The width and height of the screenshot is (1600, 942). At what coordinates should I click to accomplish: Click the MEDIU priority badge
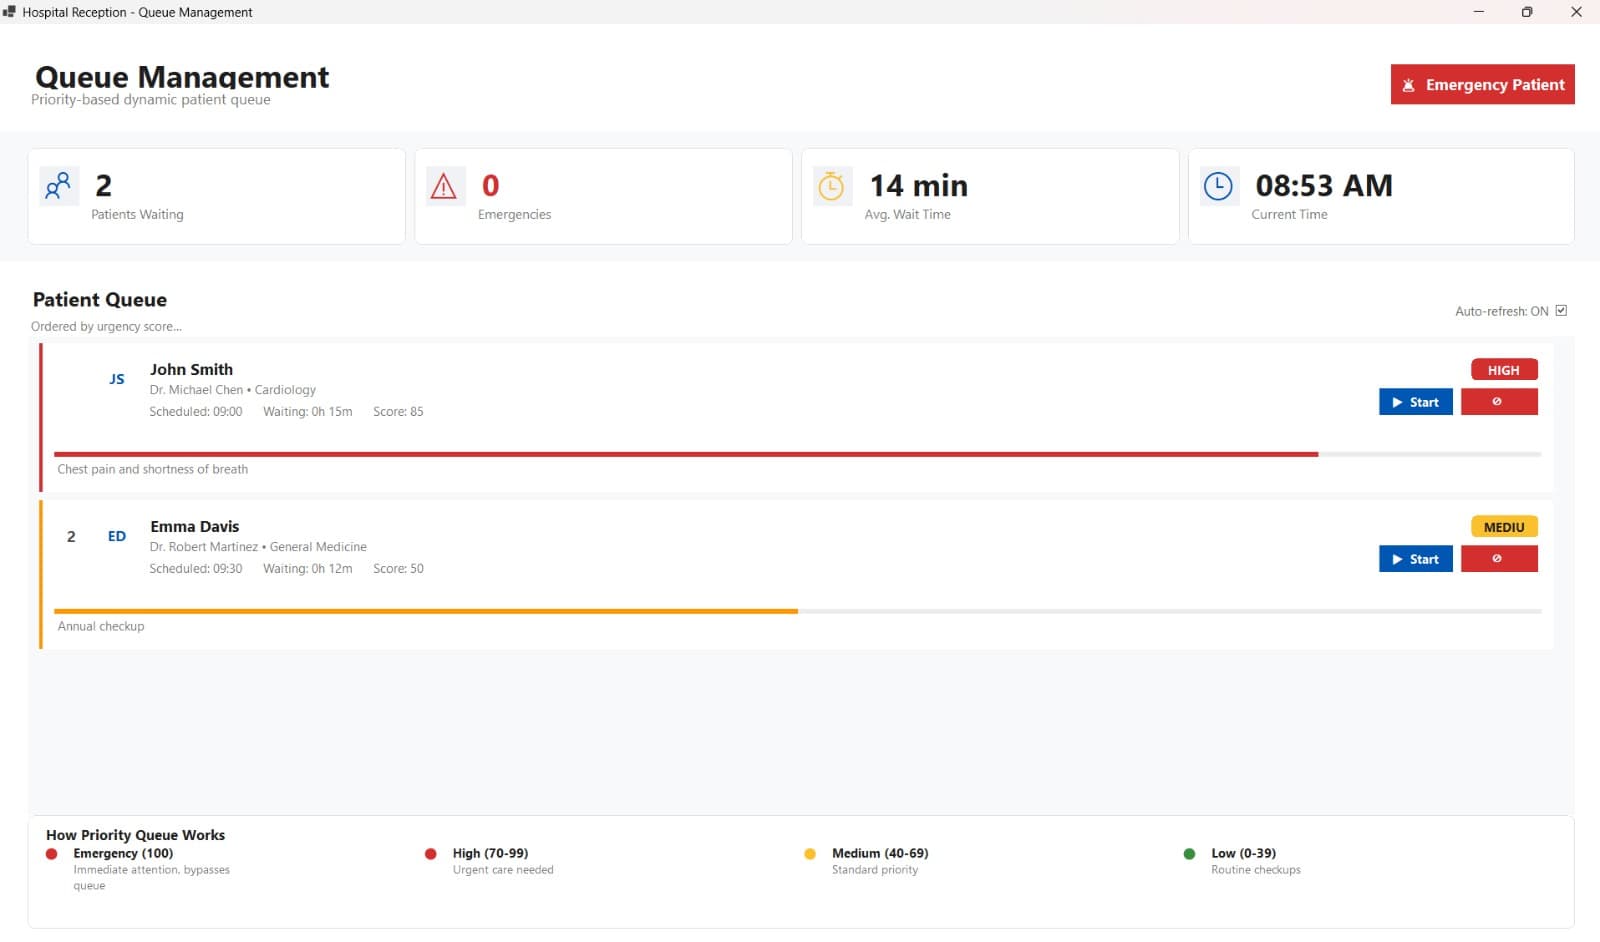(1504, 527)
